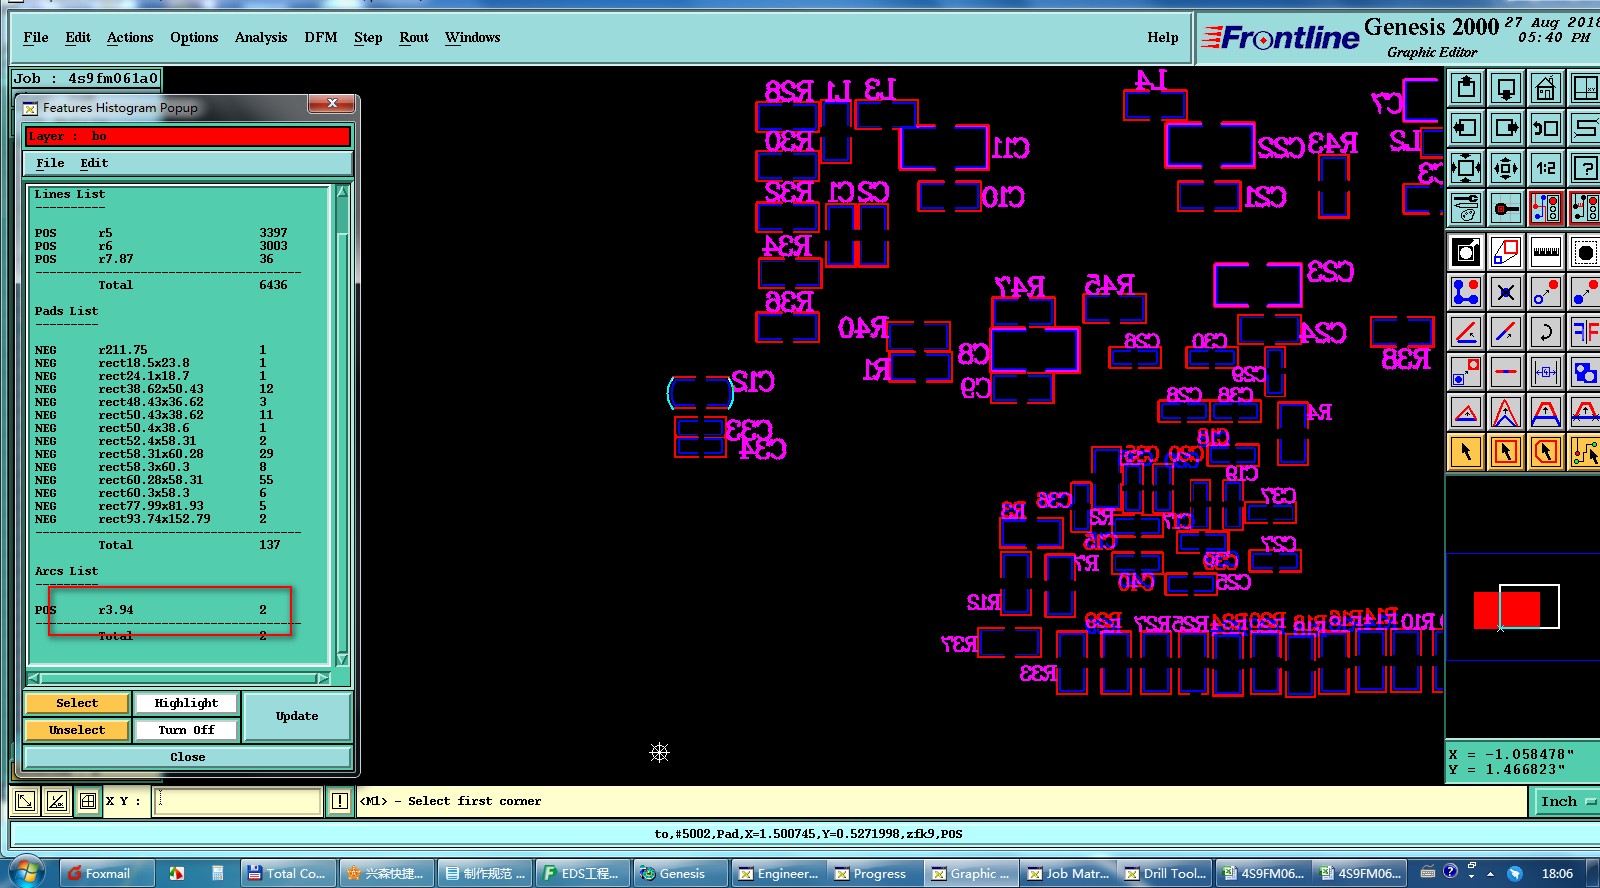Click the pan right arrow icon

[x=1506, y=128]
